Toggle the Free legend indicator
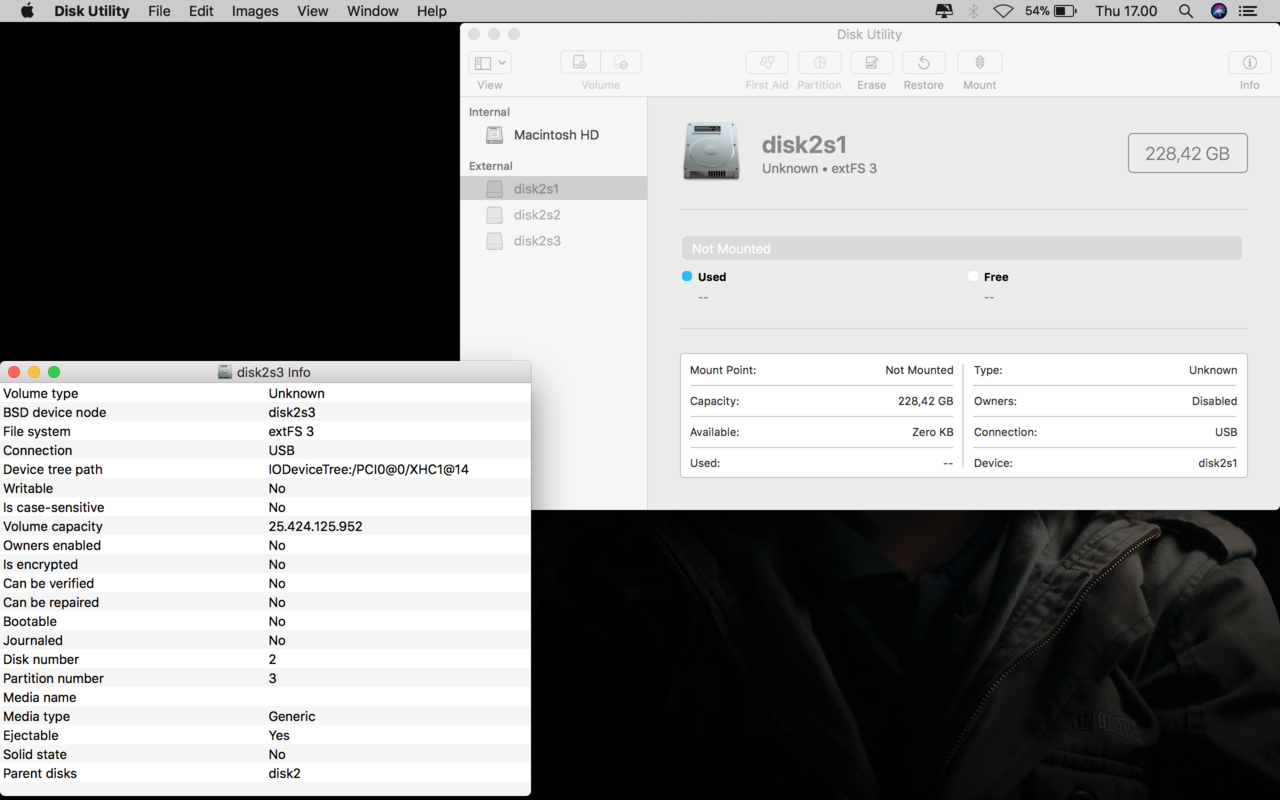 tap(971, 276)
